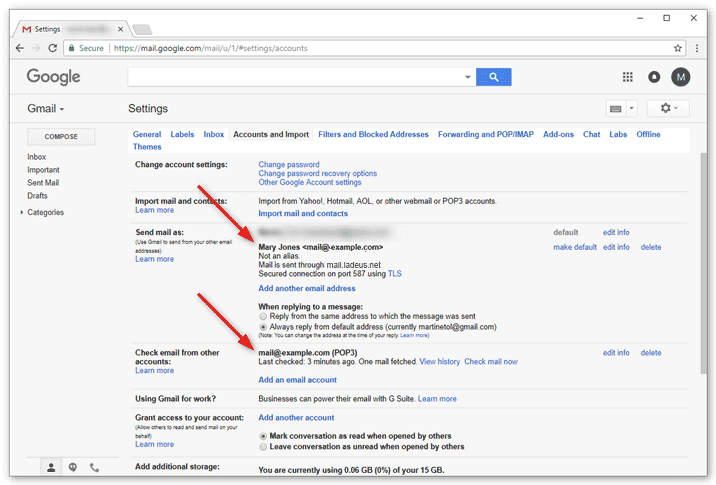
Task: Click the blue search button
Action: pos(493,77)
